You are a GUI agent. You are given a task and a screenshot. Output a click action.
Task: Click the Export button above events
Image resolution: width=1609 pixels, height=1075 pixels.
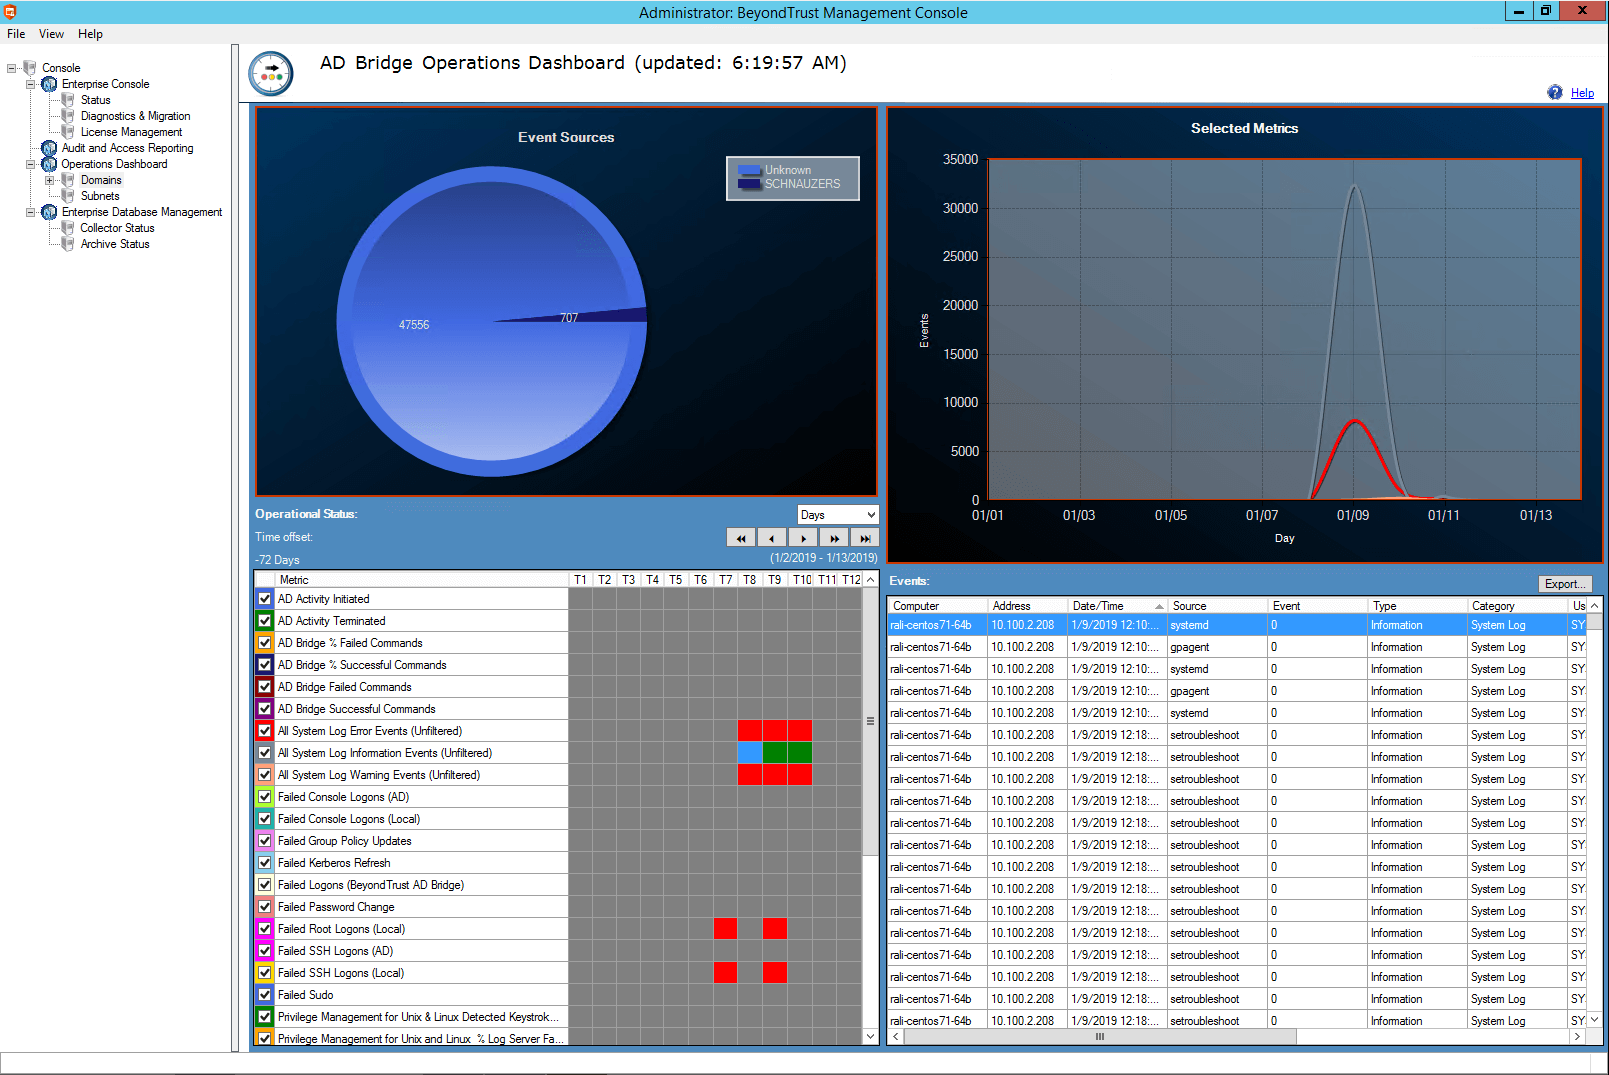[x=1564, y=584]
